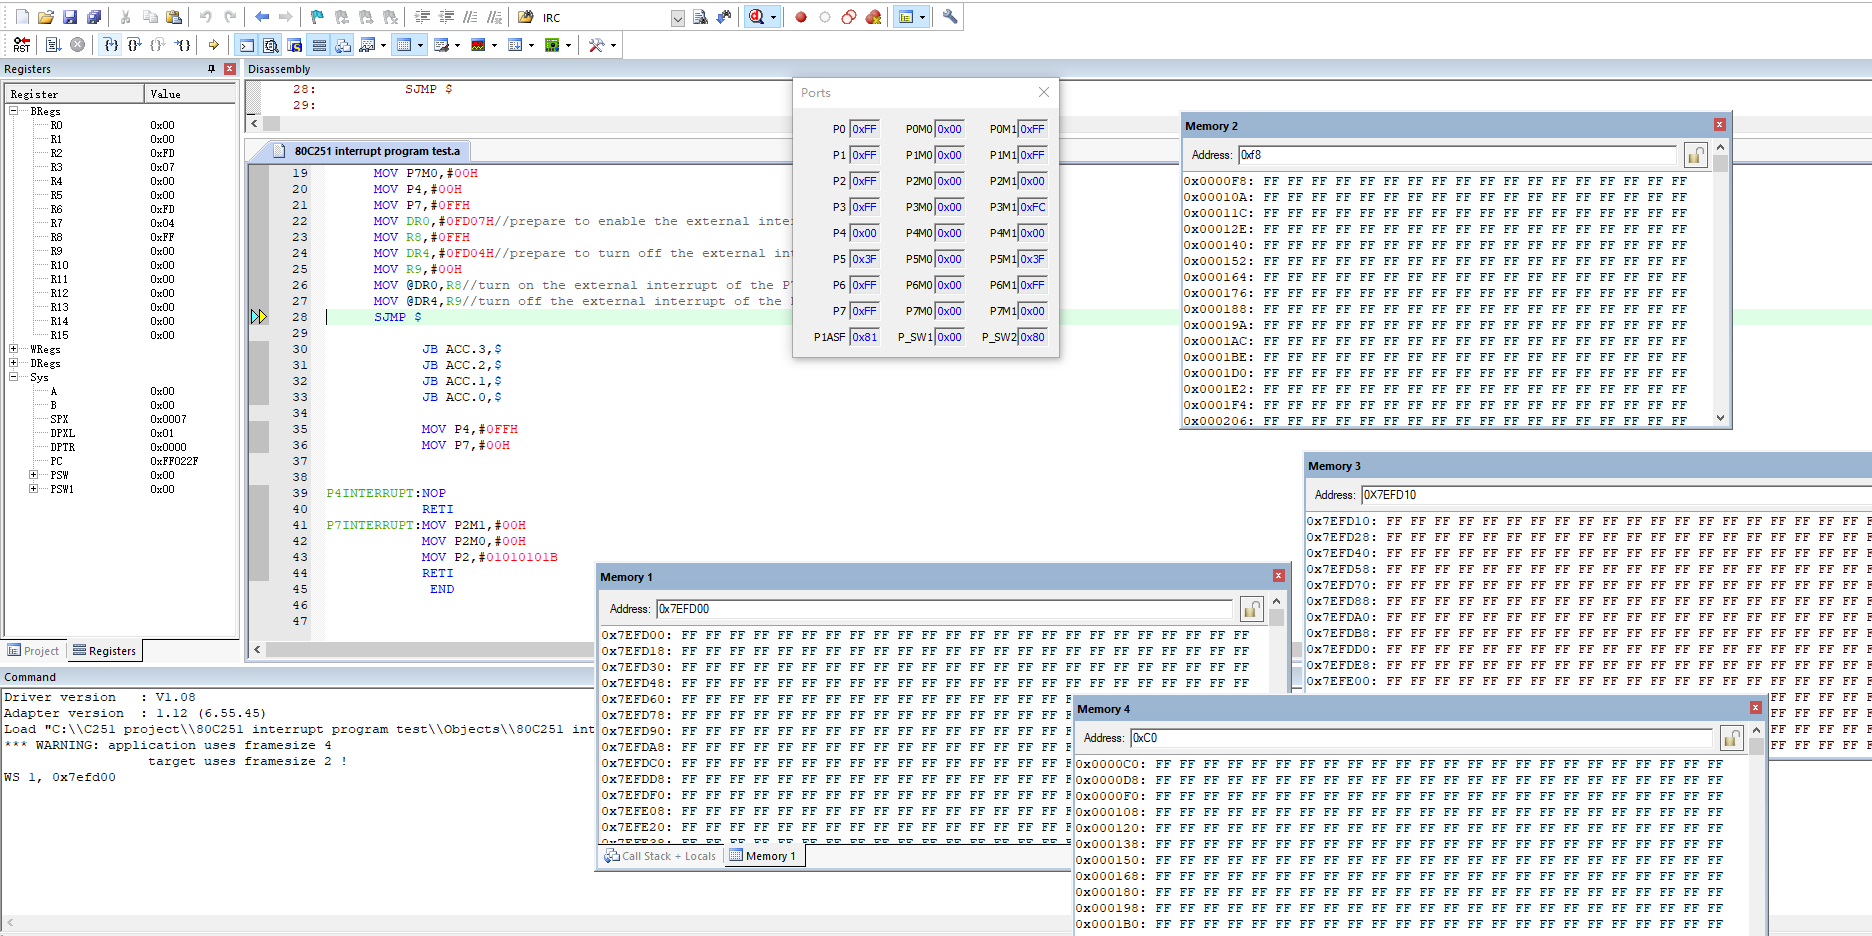Insert or remove a breakpoint with the red dot
The image size is (1872, 936).
click(801, 17)
